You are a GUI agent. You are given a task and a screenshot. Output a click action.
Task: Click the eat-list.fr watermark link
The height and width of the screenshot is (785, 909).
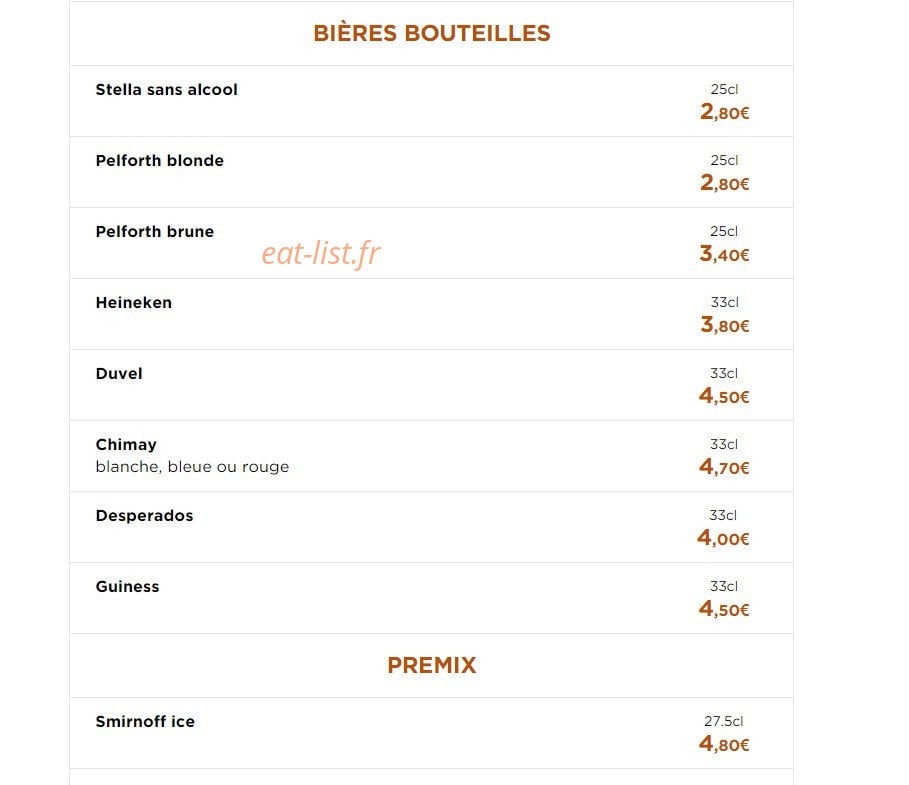[x=321, y=253]
